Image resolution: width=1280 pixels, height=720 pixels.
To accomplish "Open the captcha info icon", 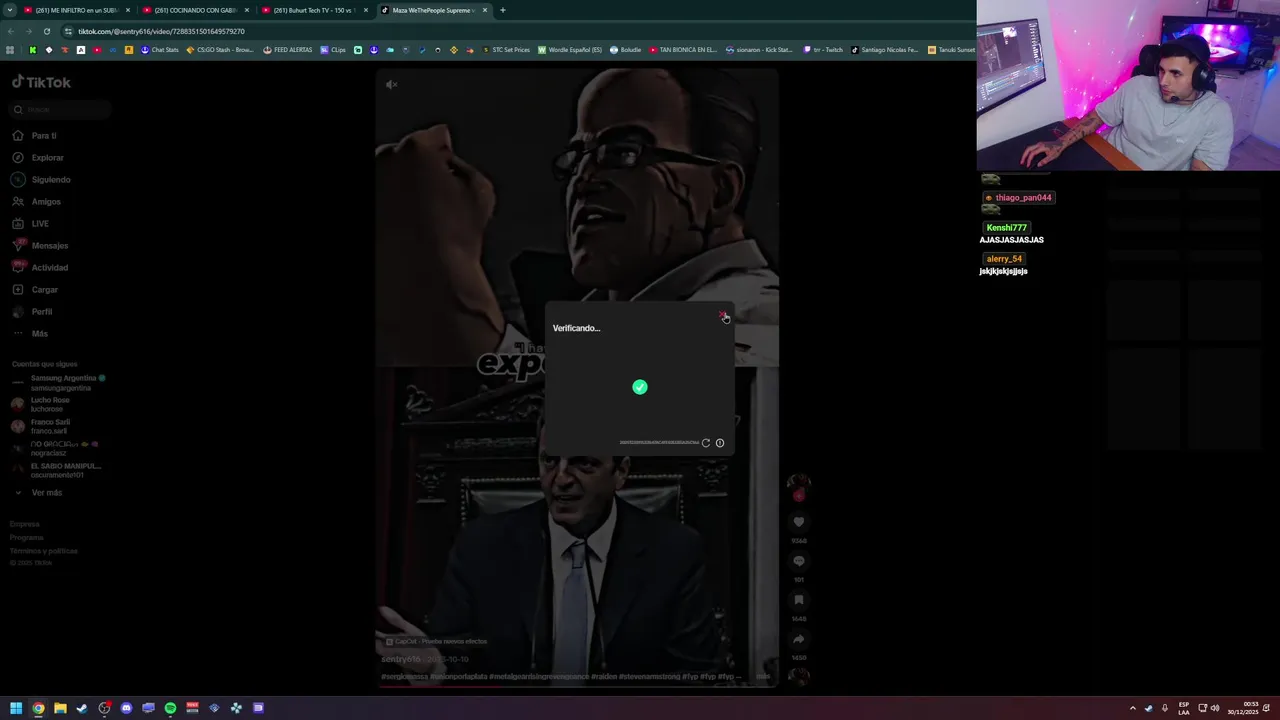I will tap(720, 443).
